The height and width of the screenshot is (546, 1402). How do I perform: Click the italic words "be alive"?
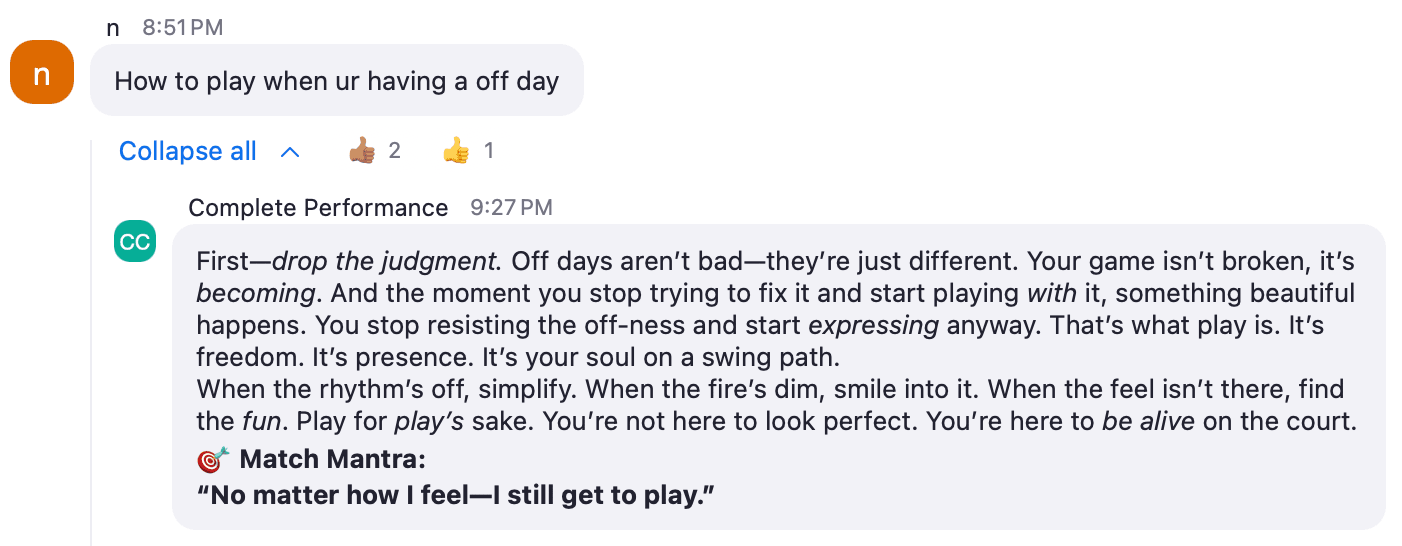click(x=1148, y=422)
